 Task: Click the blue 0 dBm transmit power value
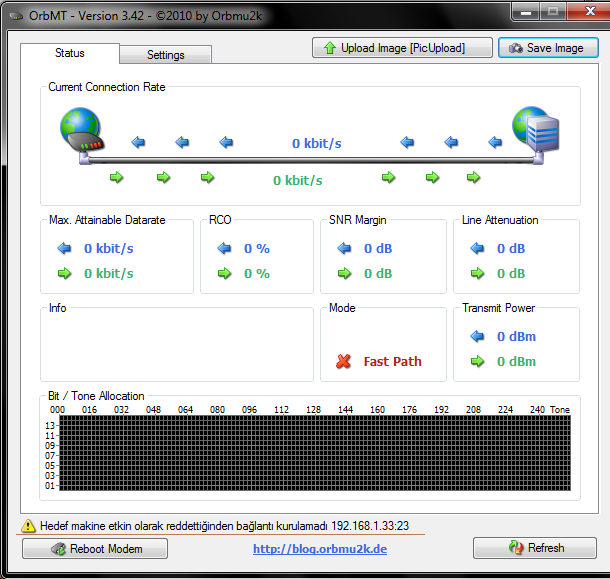tap(516, 336)
